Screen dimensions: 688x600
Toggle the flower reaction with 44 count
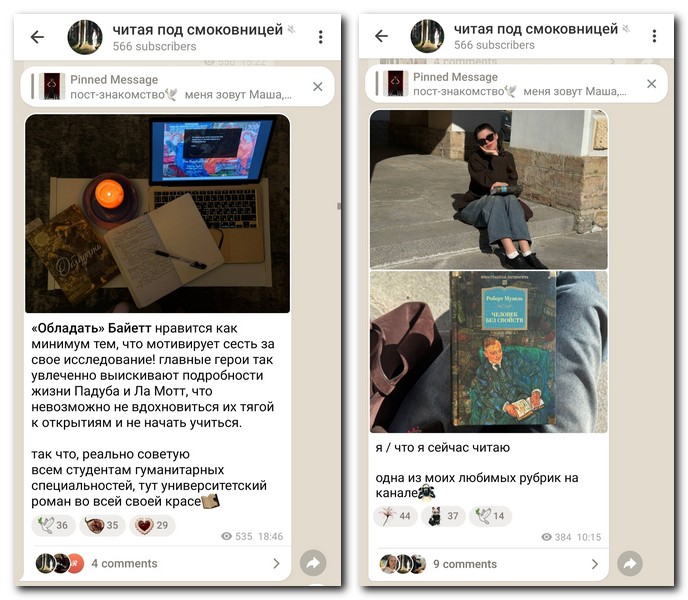(395, 516)
